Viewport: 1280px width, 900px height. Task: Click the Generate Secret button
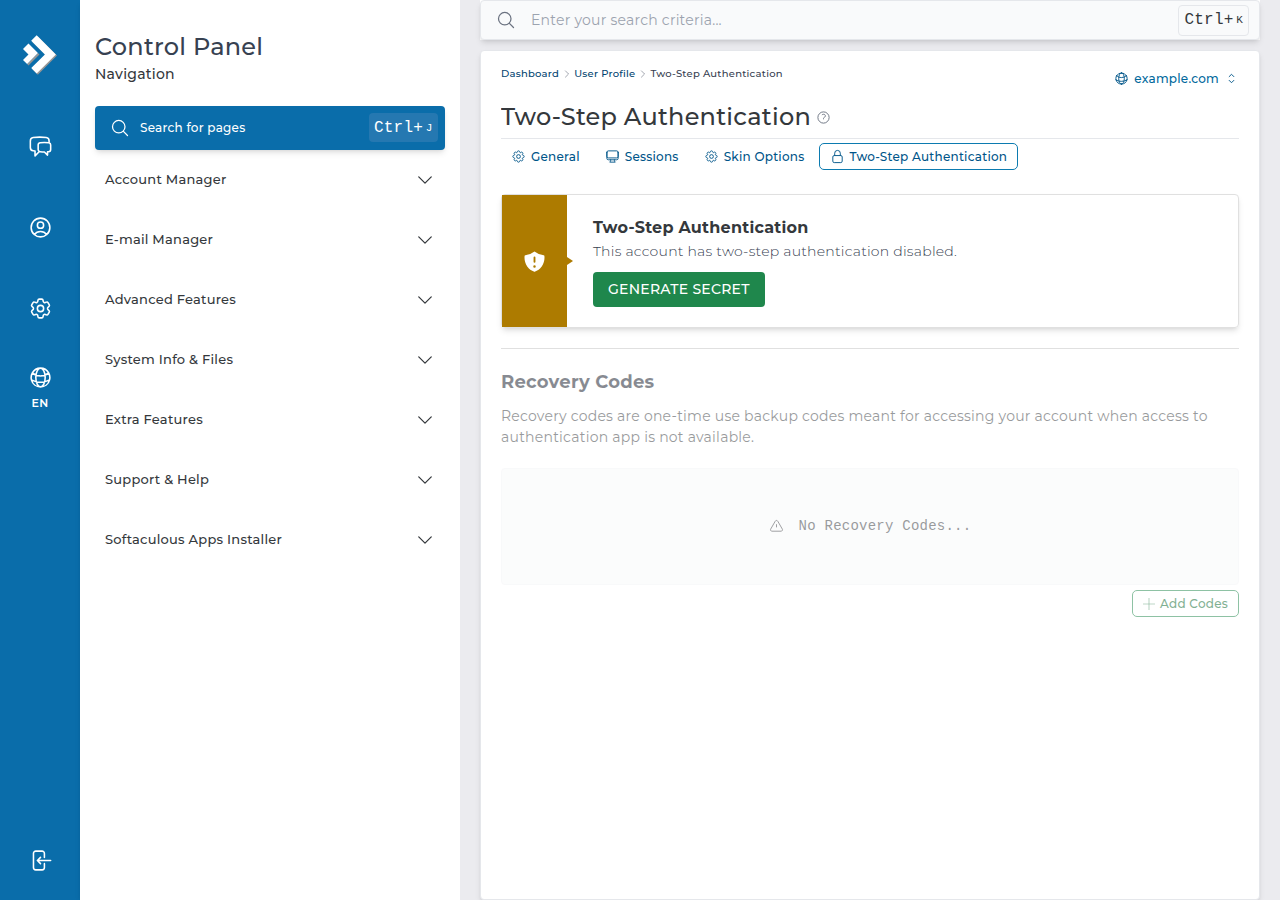(x=679, y=290)
